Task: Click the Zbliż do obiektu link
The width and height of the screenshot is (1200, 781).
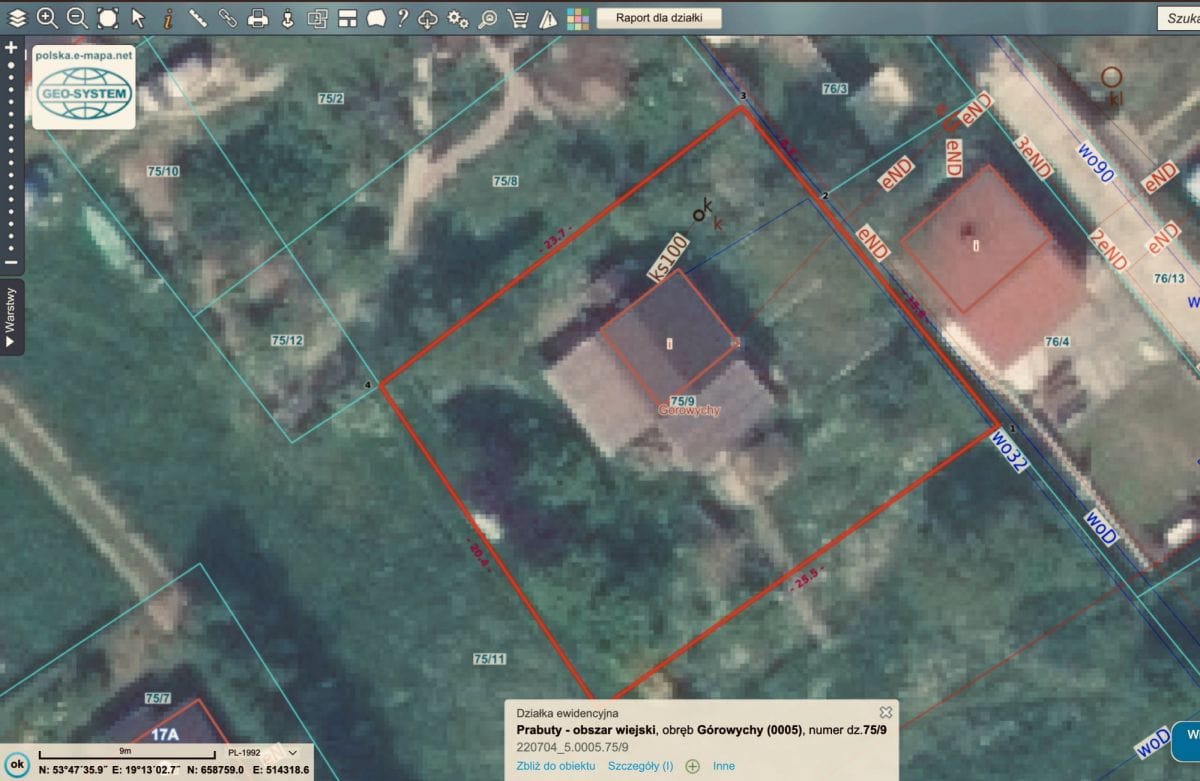Action: pos(555,766)
